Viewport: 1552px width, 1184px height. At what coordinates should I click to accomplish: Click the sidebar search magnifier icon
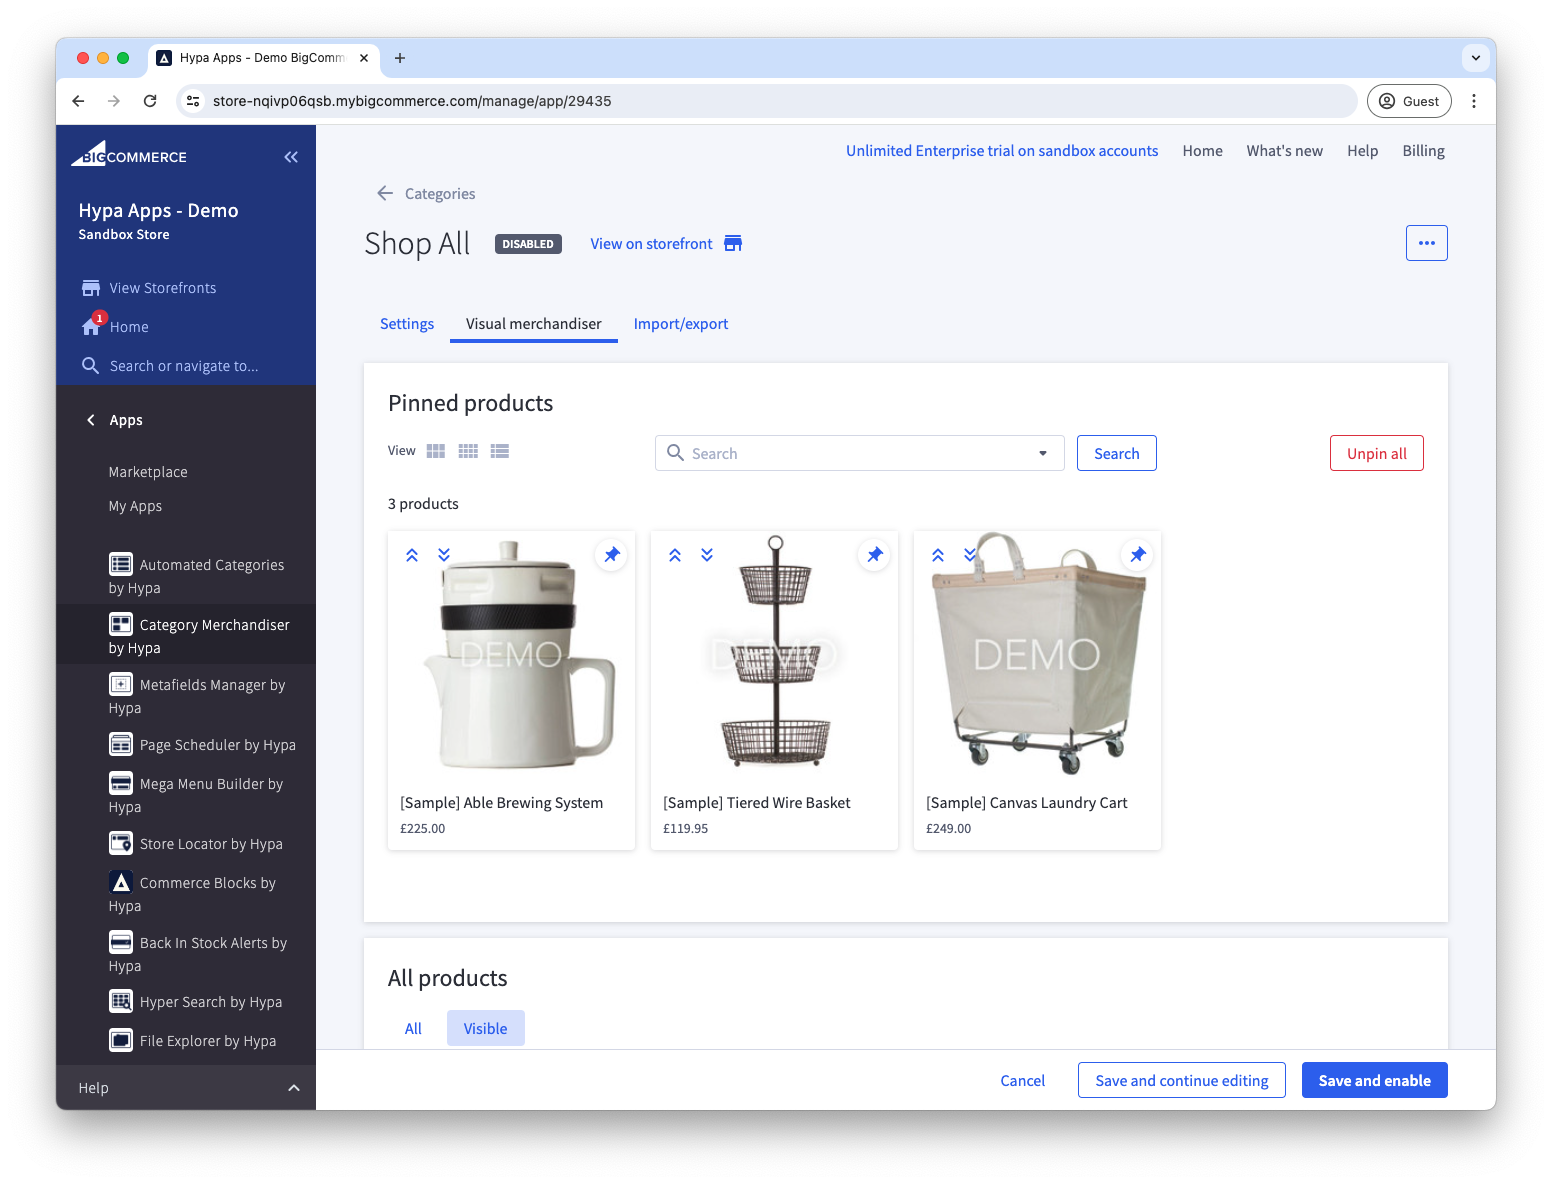pyautogui.click(x=90, y=365)
